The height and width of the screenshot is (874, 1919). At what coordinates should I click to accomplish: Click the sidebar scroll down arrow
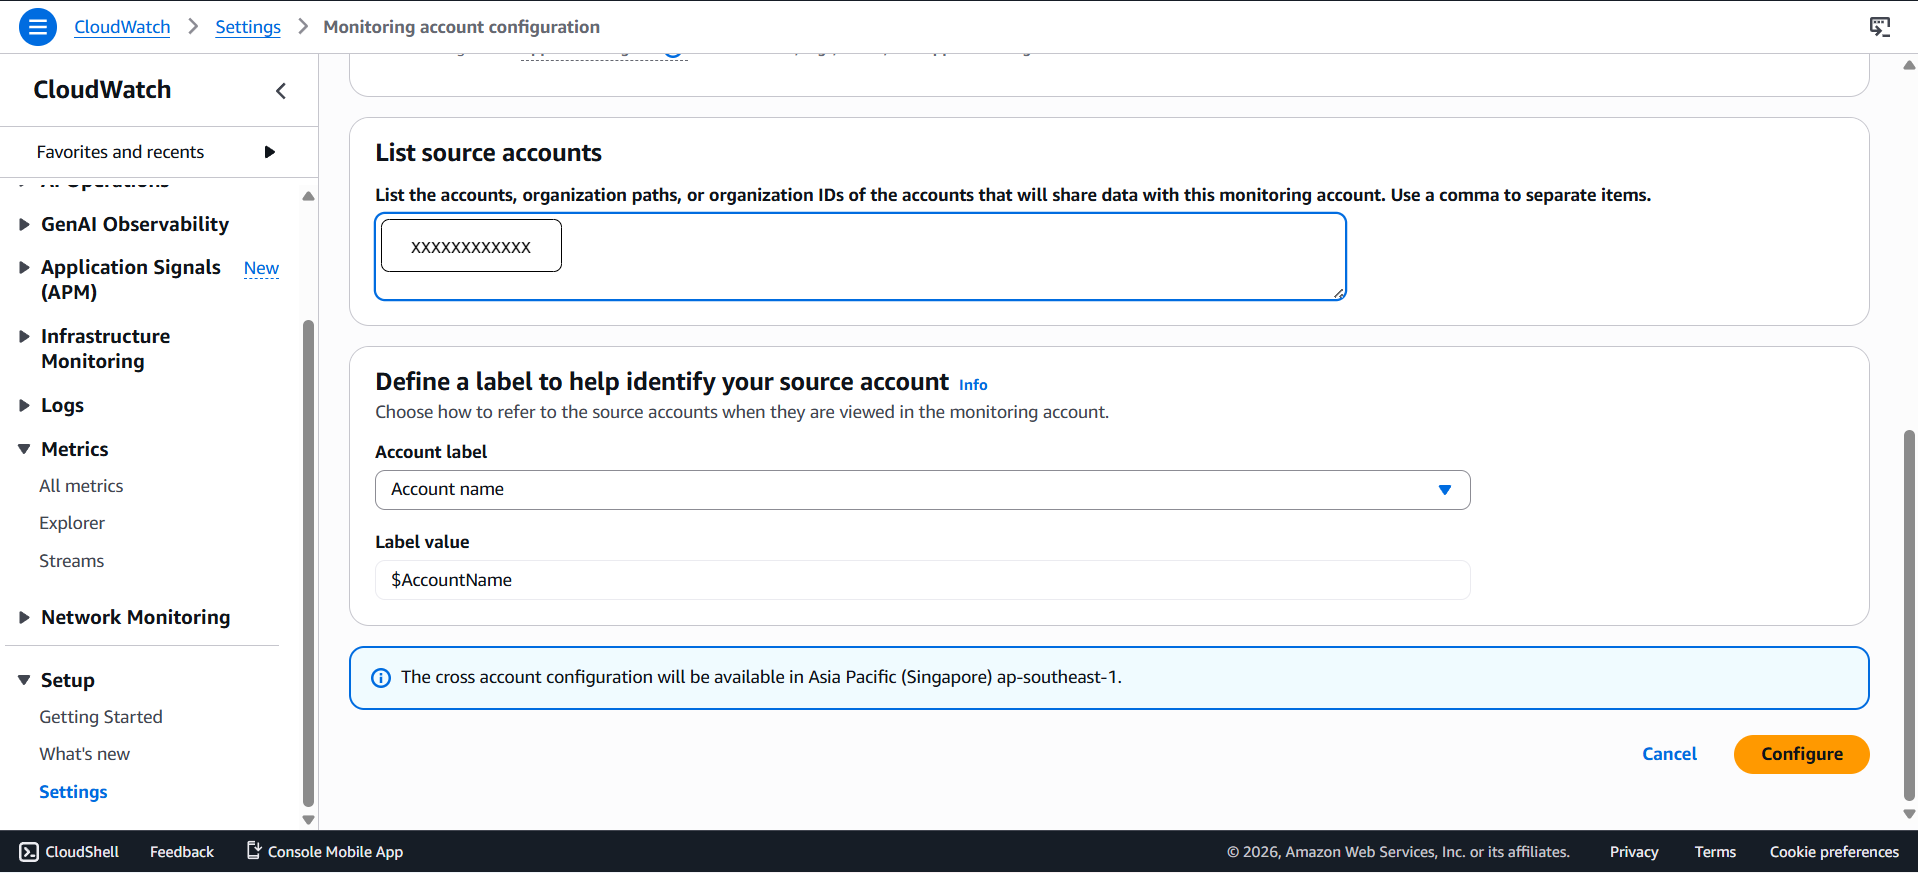pyautogui.click(x=308, y=820)
